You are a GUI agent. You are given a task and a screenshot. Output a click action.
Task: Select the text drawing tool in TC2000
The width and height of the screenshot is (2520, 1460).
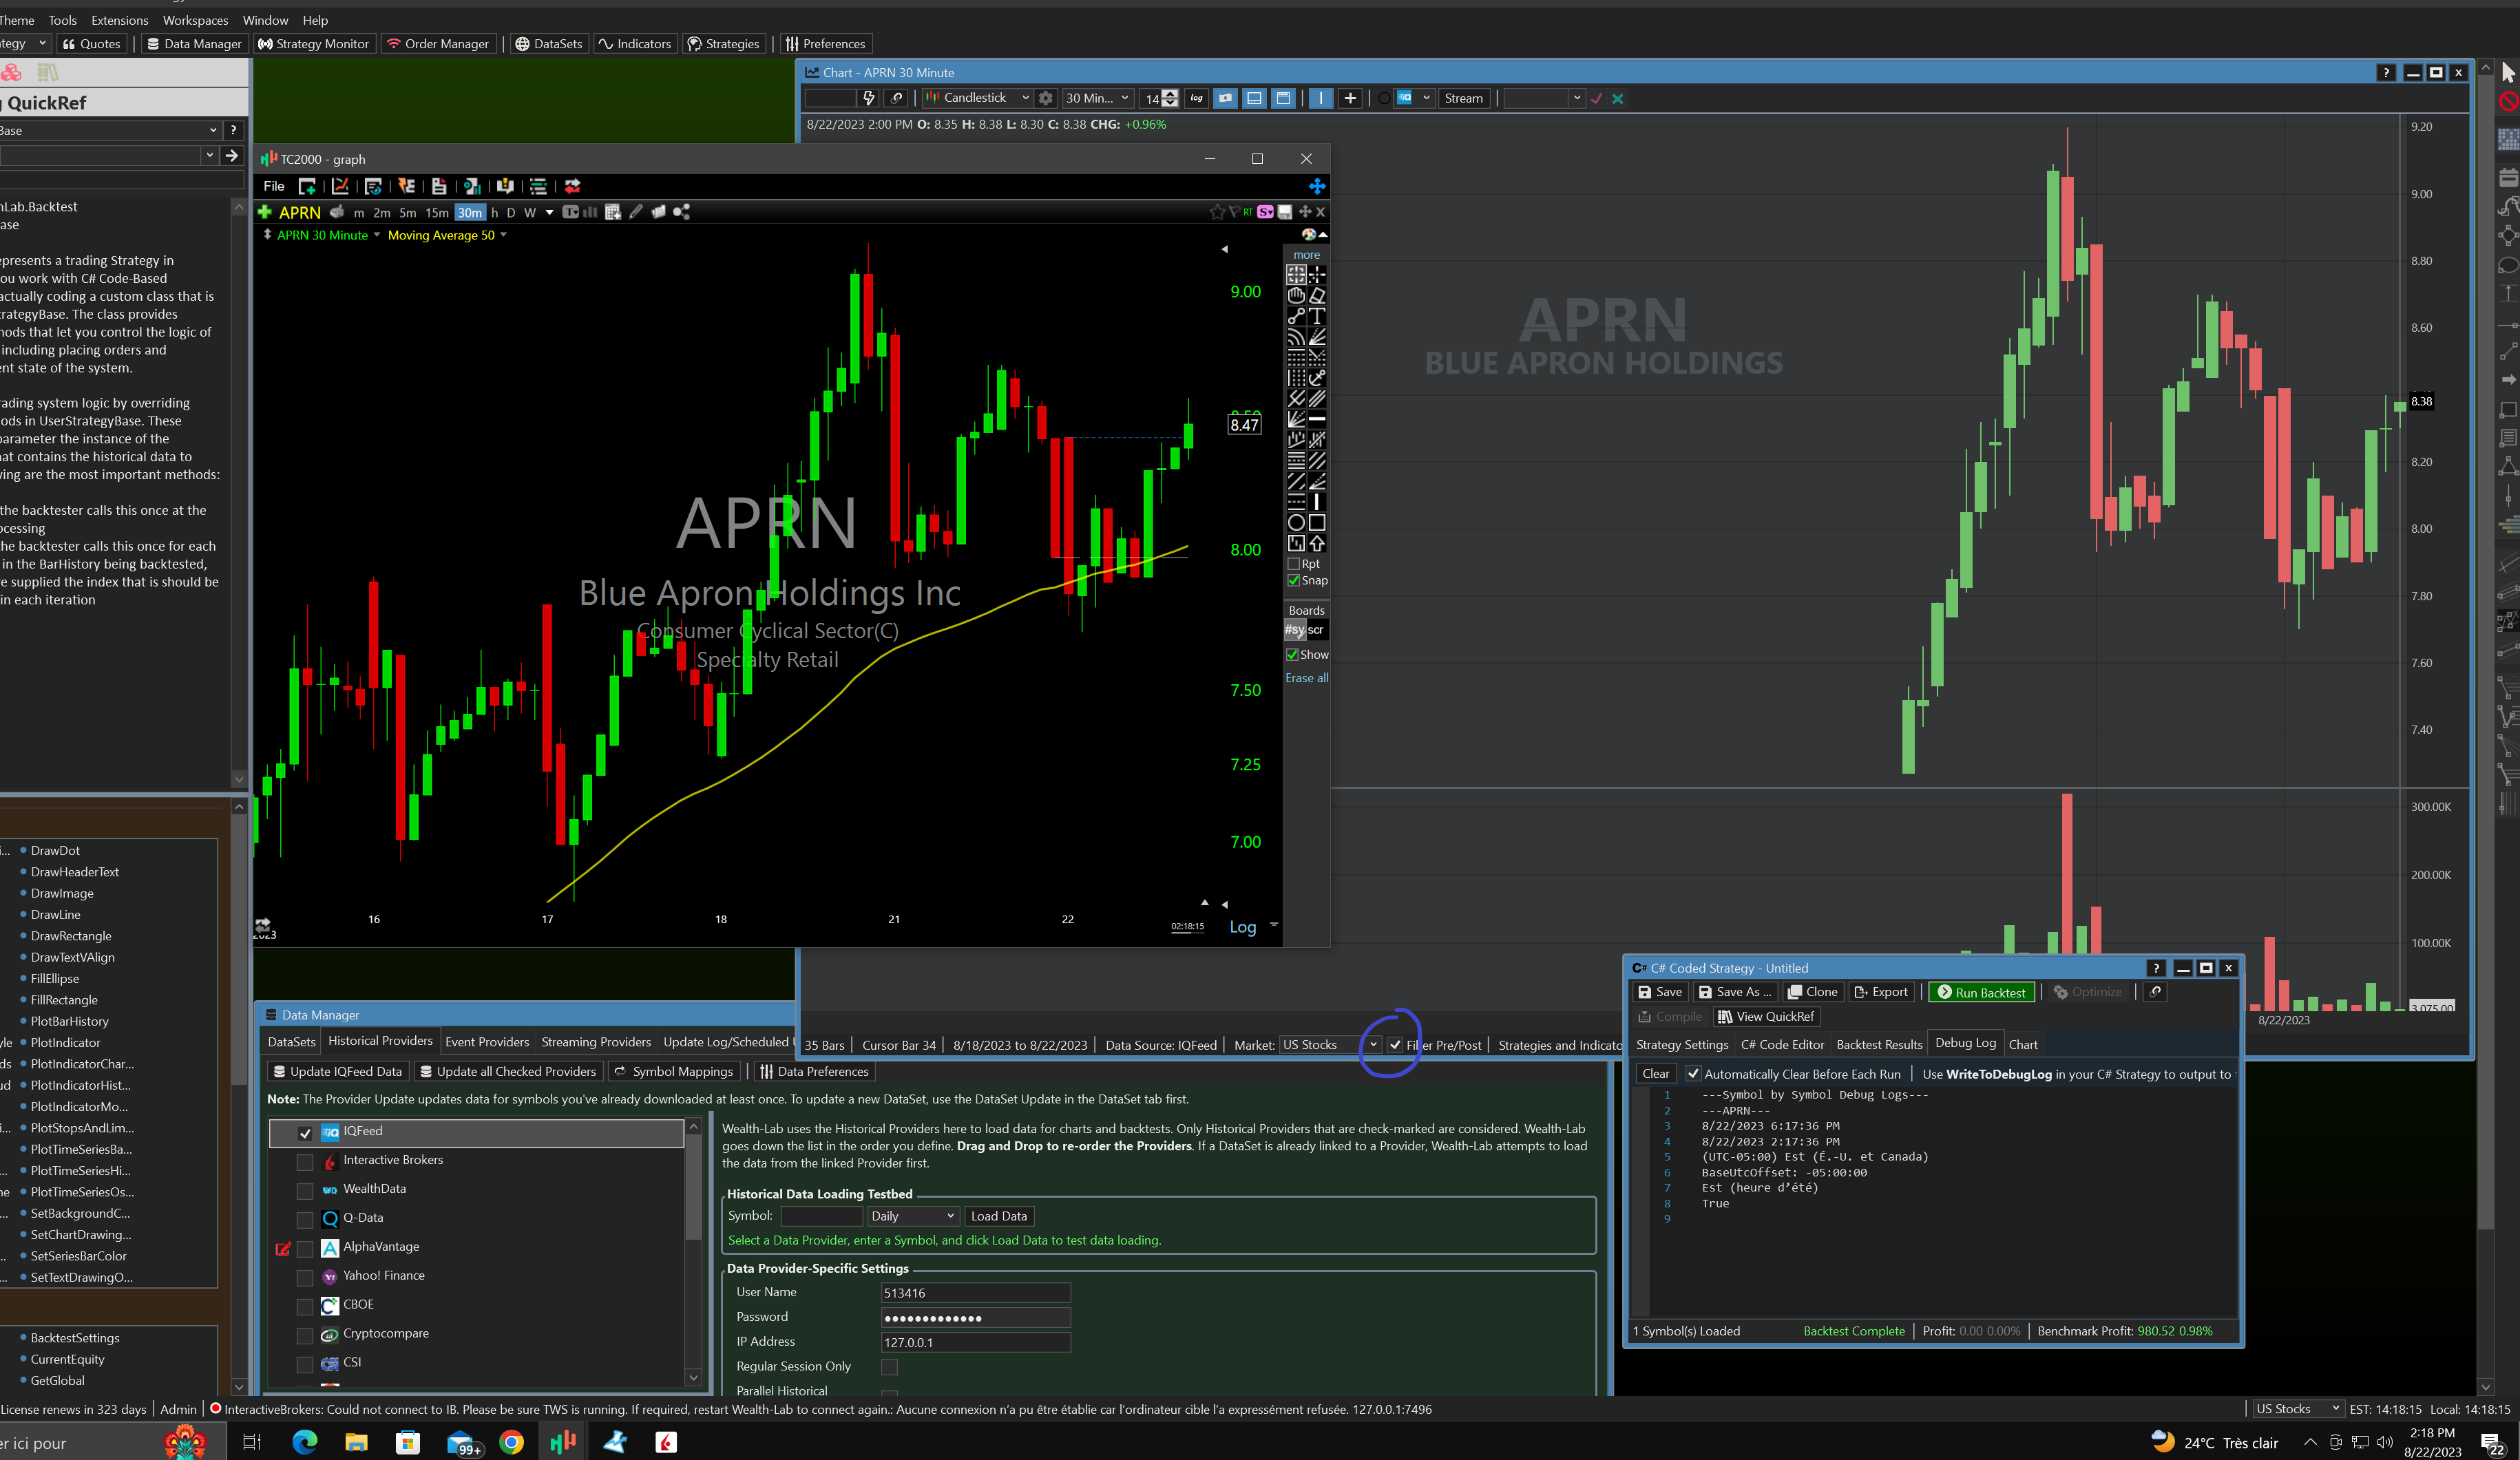[x=1317, y=316]
